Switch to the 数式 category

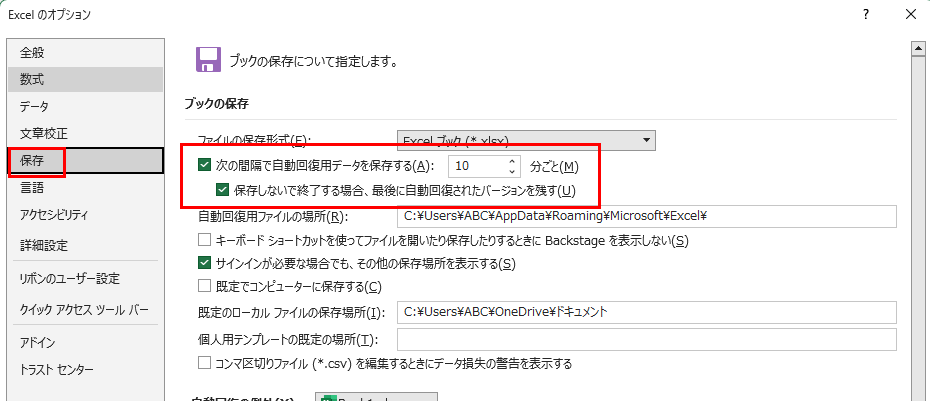(x=32, y=79)
